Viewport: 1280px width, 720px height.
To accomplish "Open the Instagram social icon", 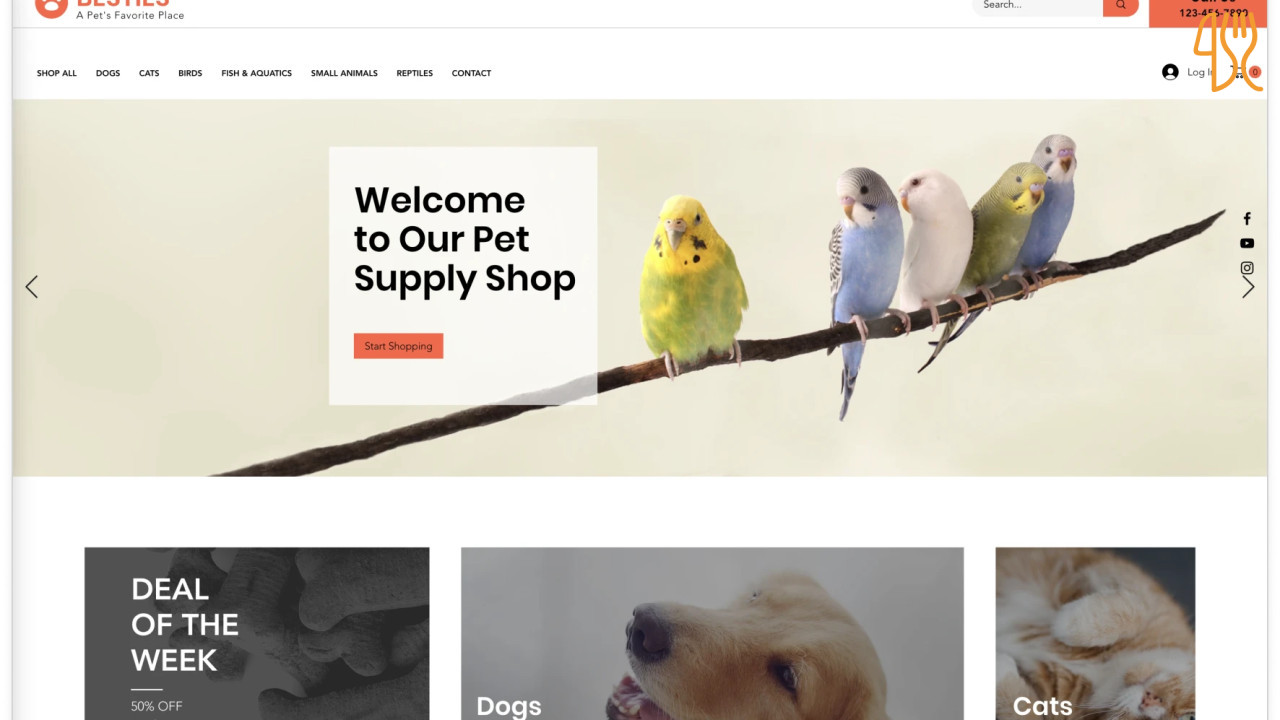I will click(x=1247, y=268).
